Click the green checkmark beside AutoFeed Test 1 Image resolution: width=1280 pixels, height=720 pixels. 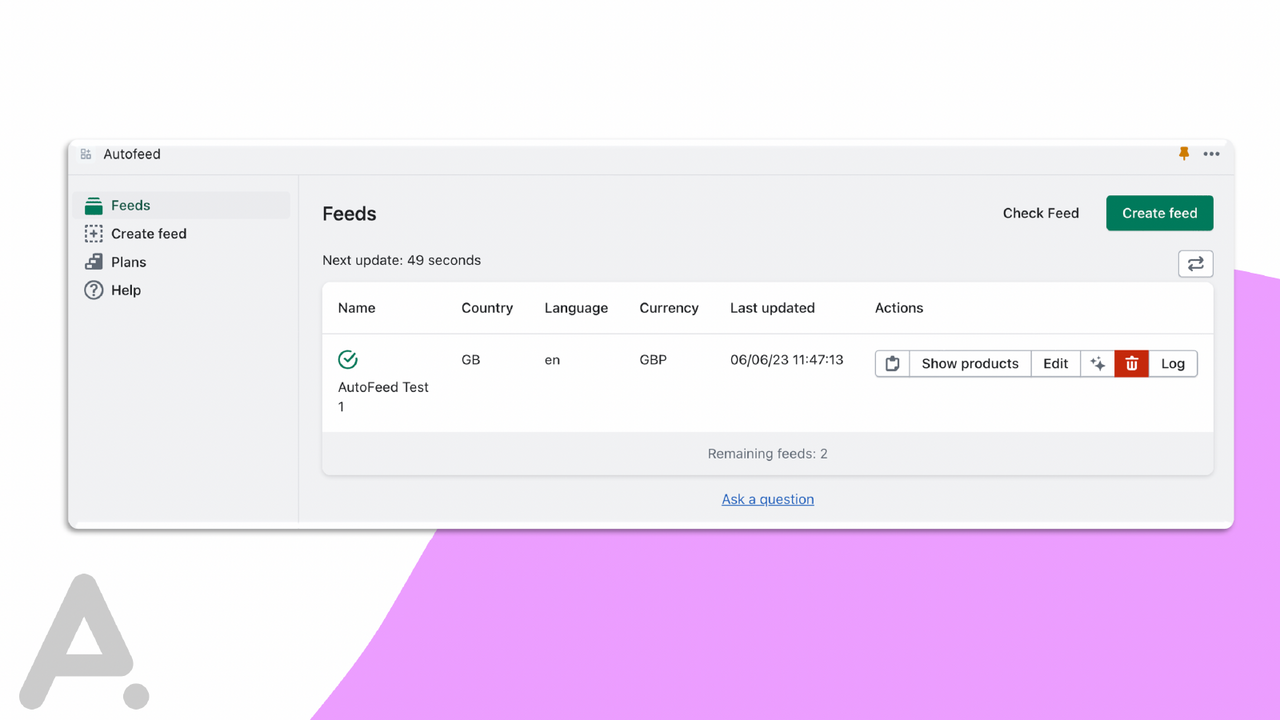click(x=347, y=358)
